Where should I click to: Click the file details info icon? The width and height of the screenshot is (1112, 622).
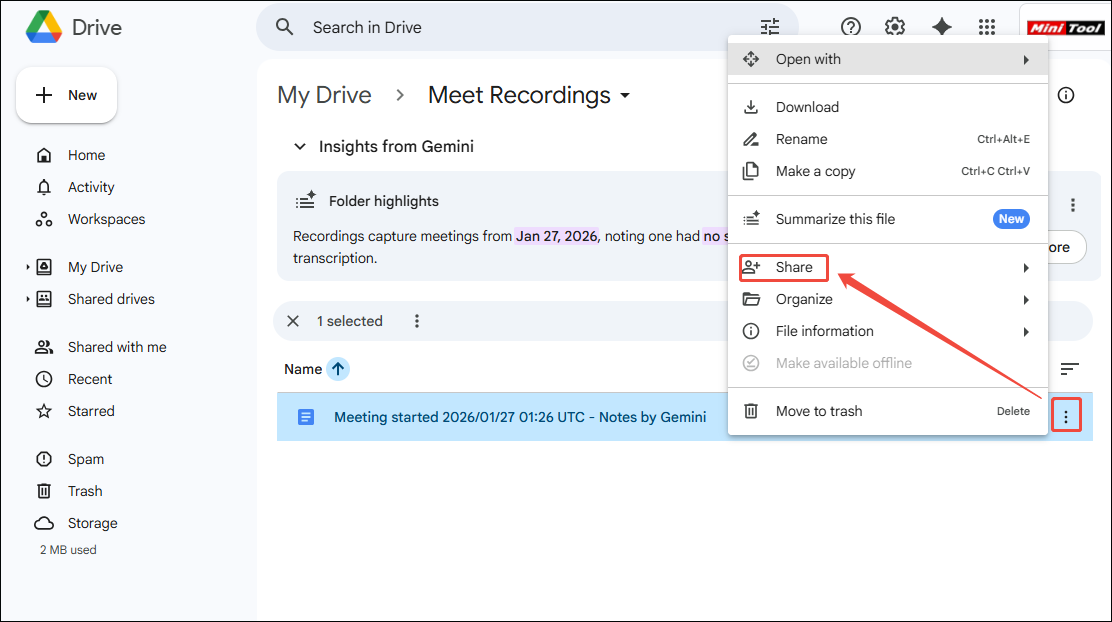[1066, 95]
